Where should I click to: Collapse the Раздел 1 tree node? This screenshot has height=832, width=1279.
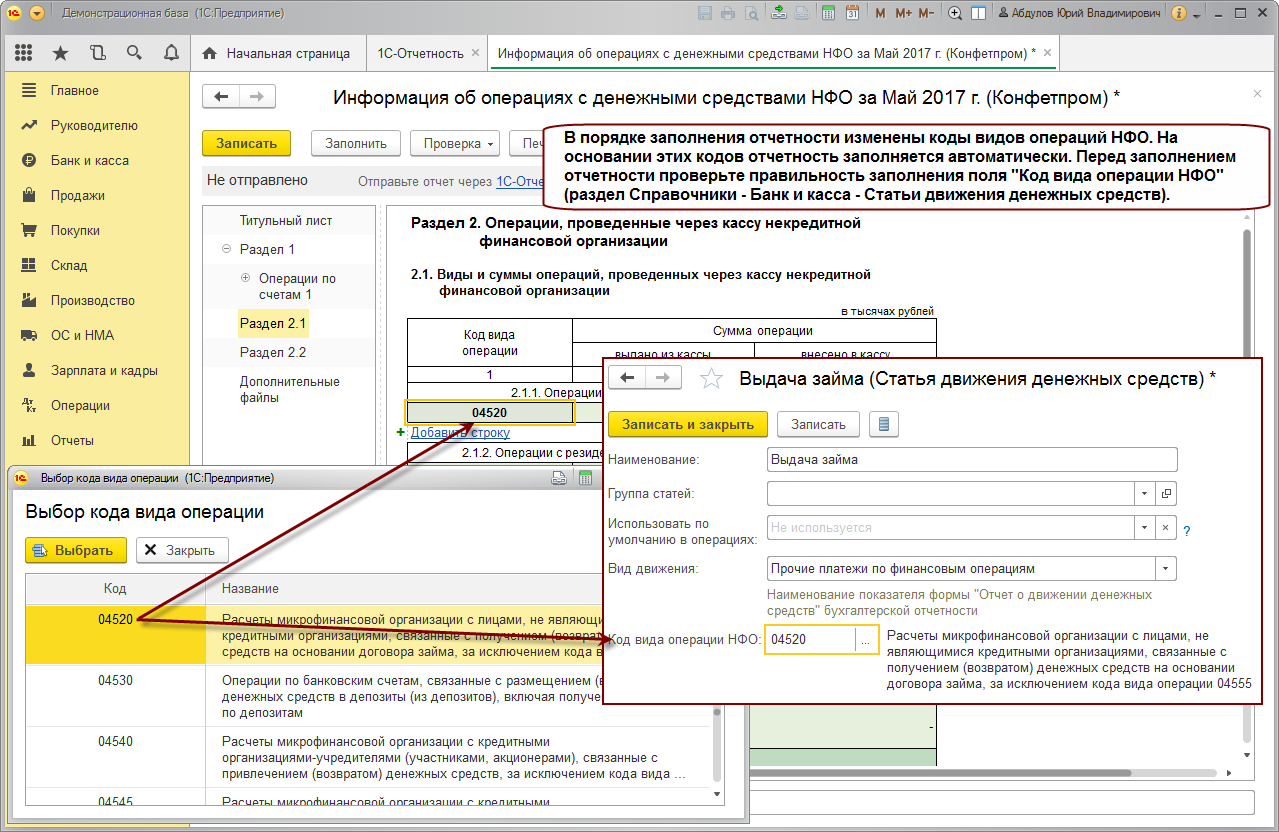227,249
